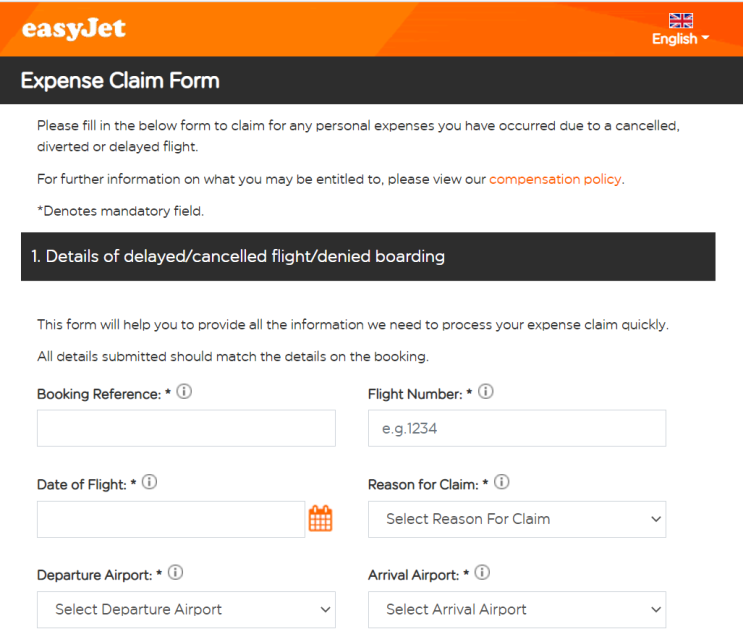Click the Flight Number input field
743x642 pixels.
tap(517, 429)
